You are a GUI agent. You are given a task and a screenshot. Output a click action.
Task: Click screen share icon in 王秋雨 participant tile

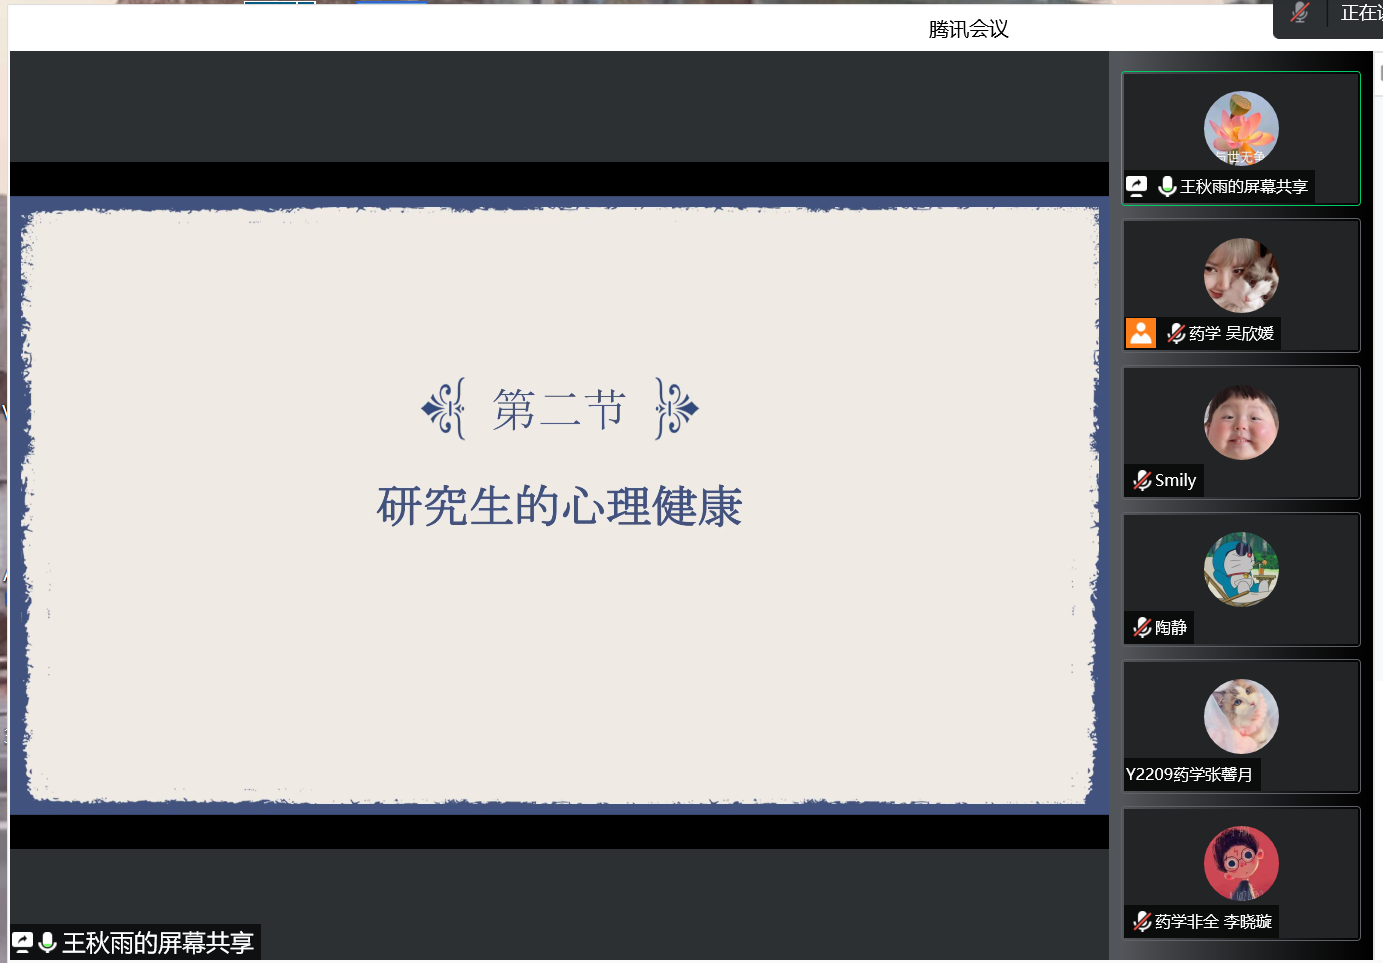[1136, 186]
